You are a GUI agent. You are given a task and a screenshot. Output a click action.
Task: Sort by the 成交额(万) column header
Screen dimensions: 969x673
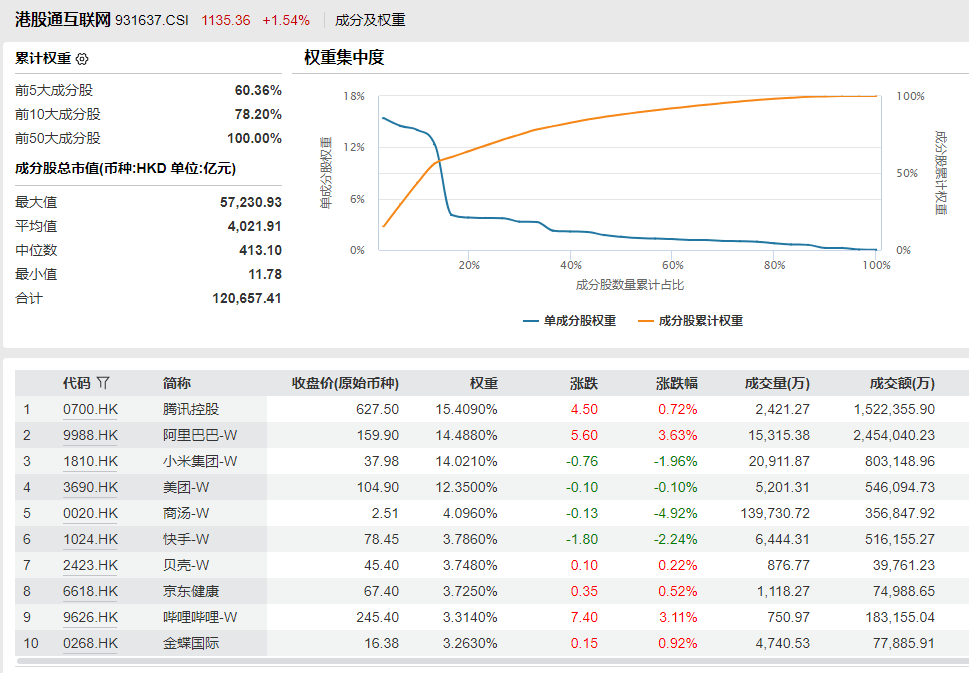tap(902, 383)
